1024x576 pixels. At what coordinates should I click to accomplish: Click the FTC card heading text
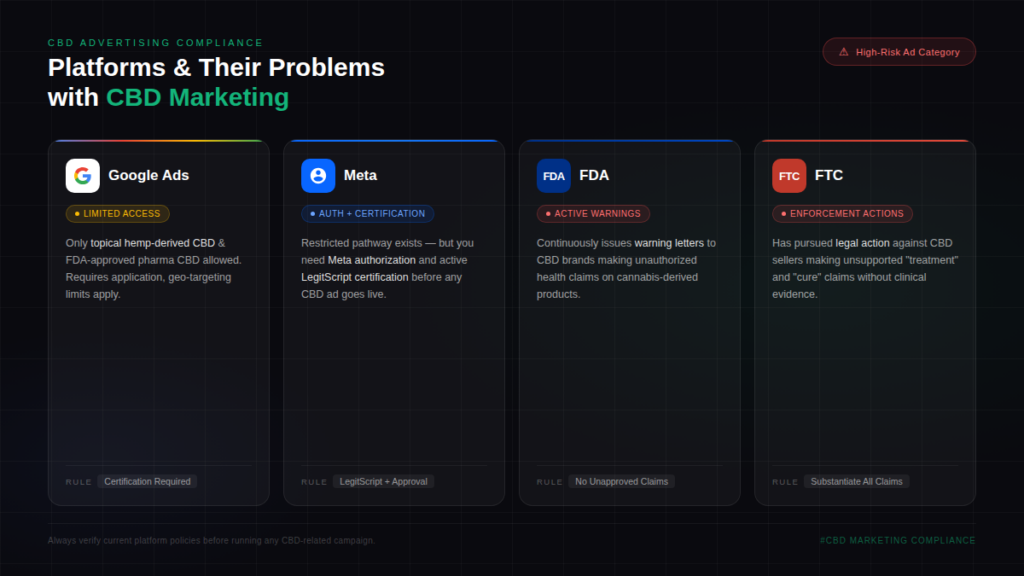[829, 176]
